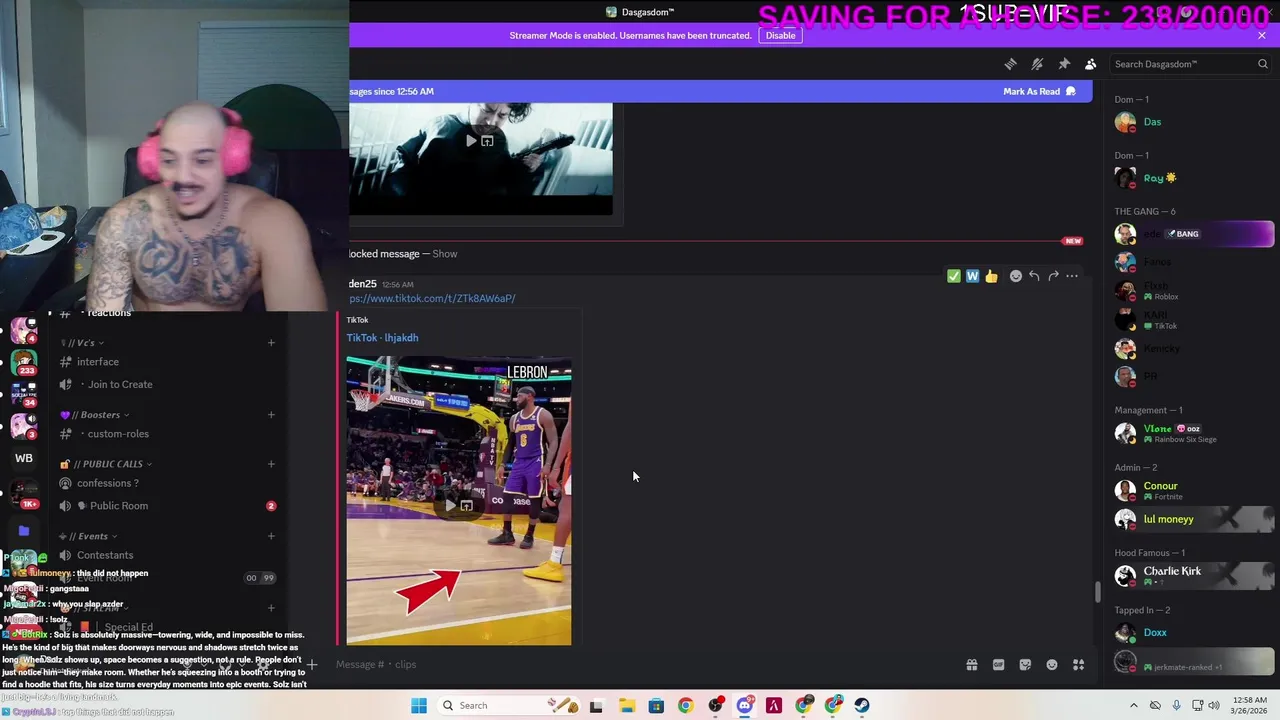Add thumbs up reaction to message
The width and height of the screenshot is (1280, 720).
[x=991, y=276]
